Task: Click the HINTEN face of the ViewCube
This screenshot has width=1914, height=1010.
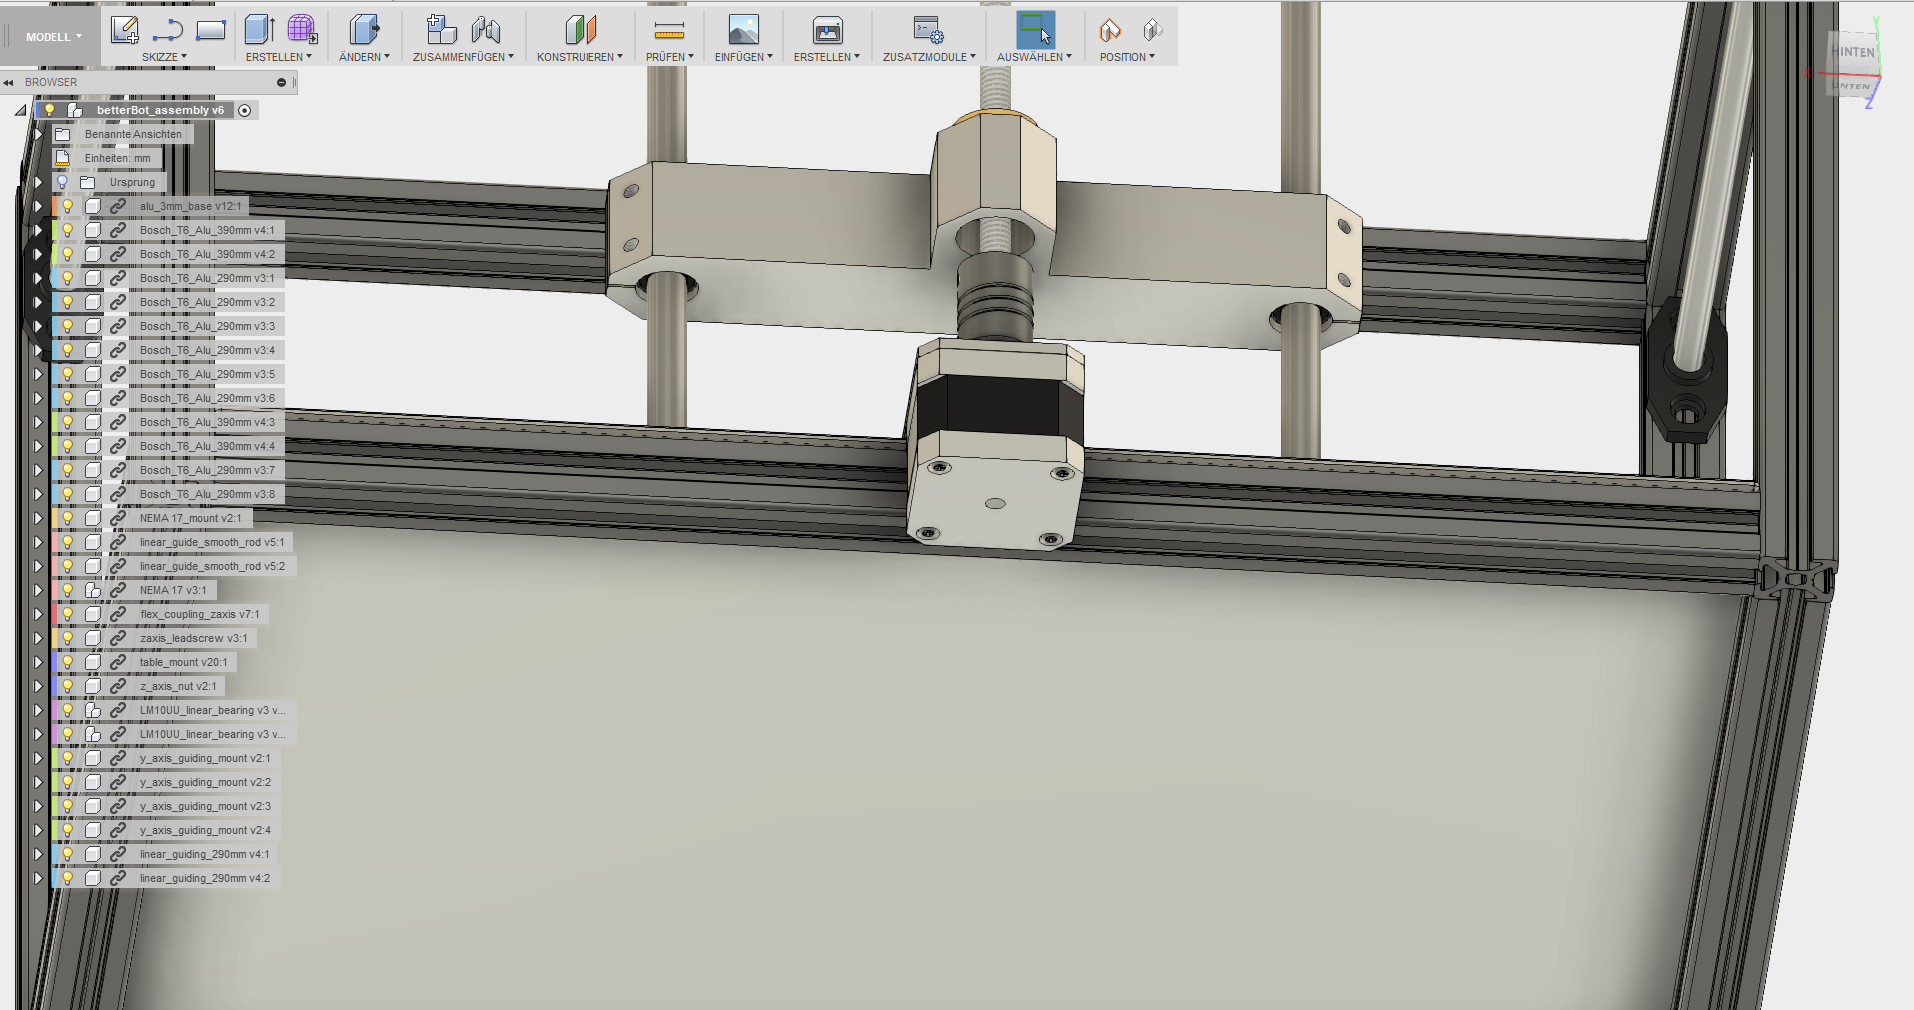Action: [x=1853, y=52]
